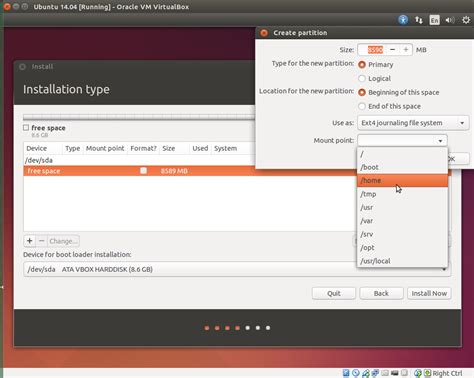Open the En keyboard layout indicator
Image resolution: width=474 pixels, height=378 pixels.
[x=434, y=20]
